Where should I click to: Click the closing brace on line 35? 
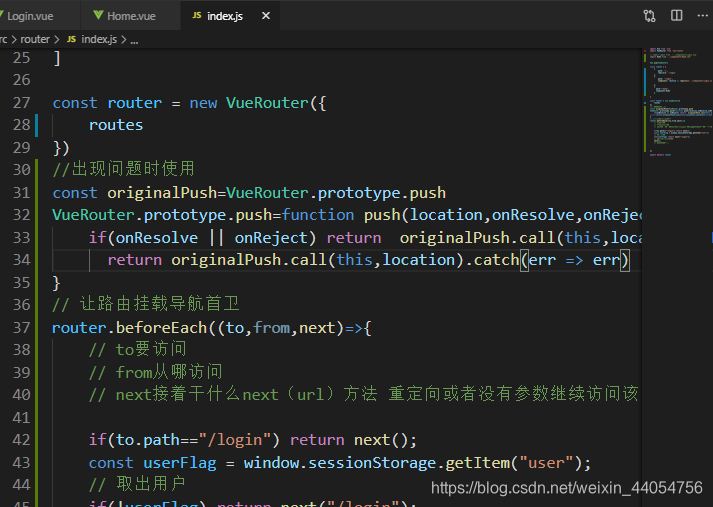click(x=56, y=283)
